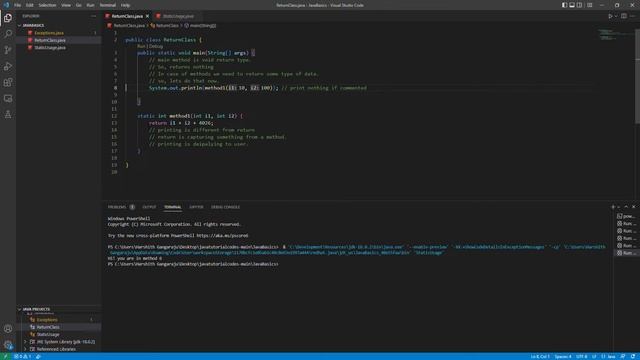The image size is (640, 360).
Task: Open the Source Control view
Action: click(8, 50)
